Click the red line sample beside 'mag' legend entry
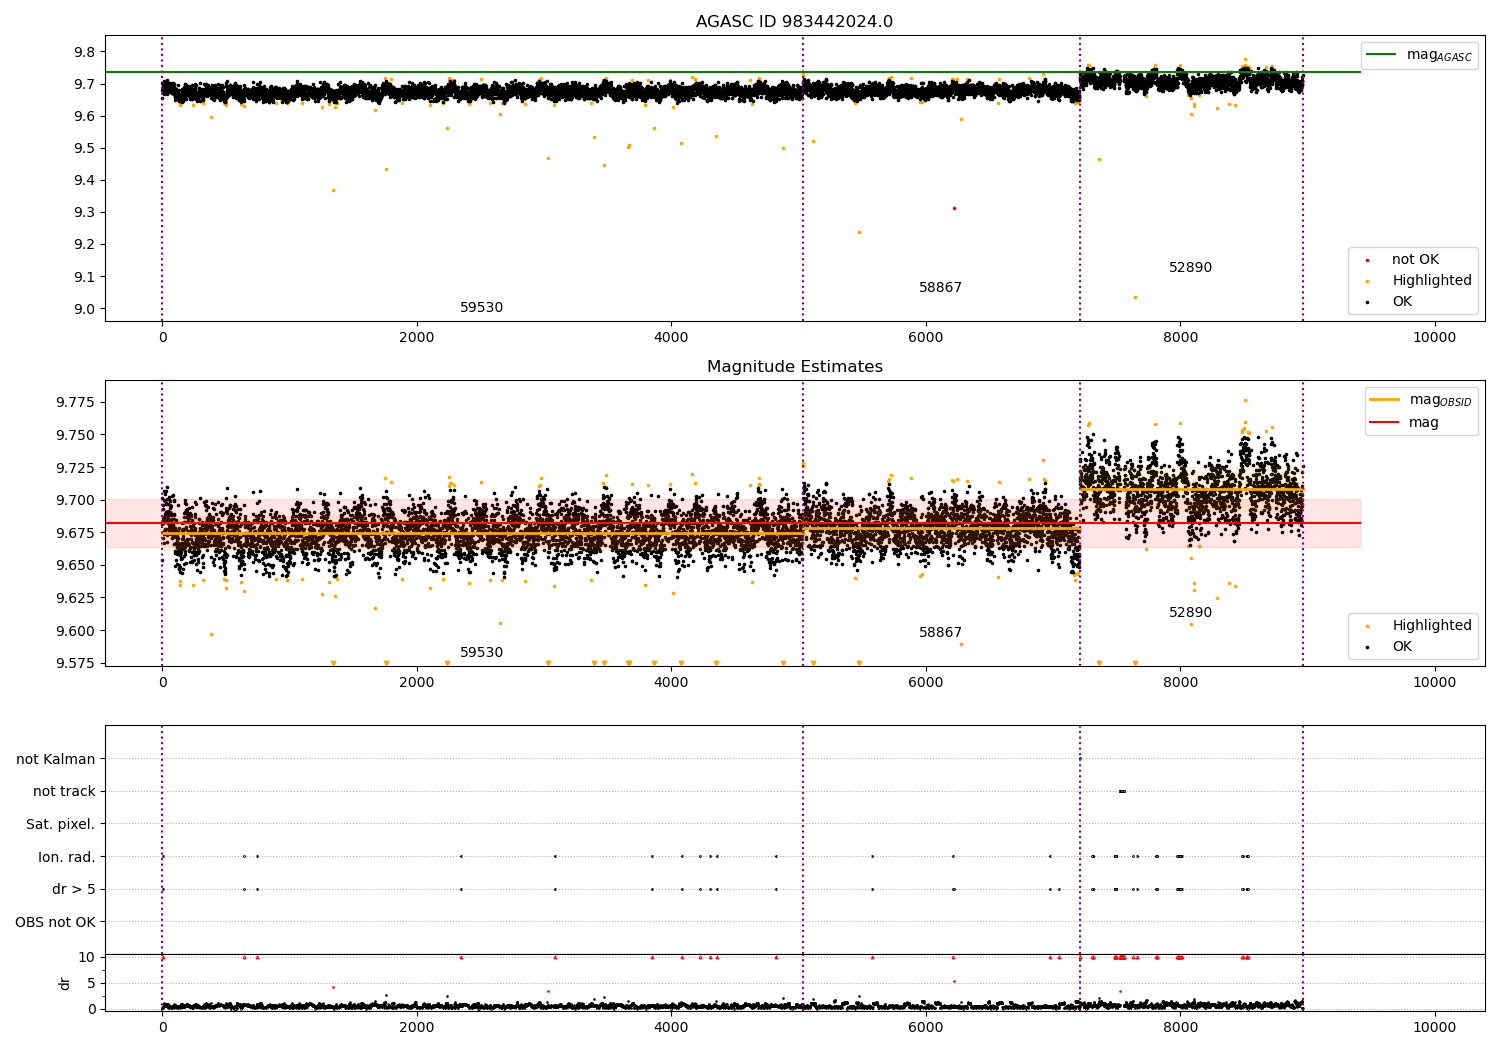This screenshot has width=1500, height=1050. [x=1384, y=422]
